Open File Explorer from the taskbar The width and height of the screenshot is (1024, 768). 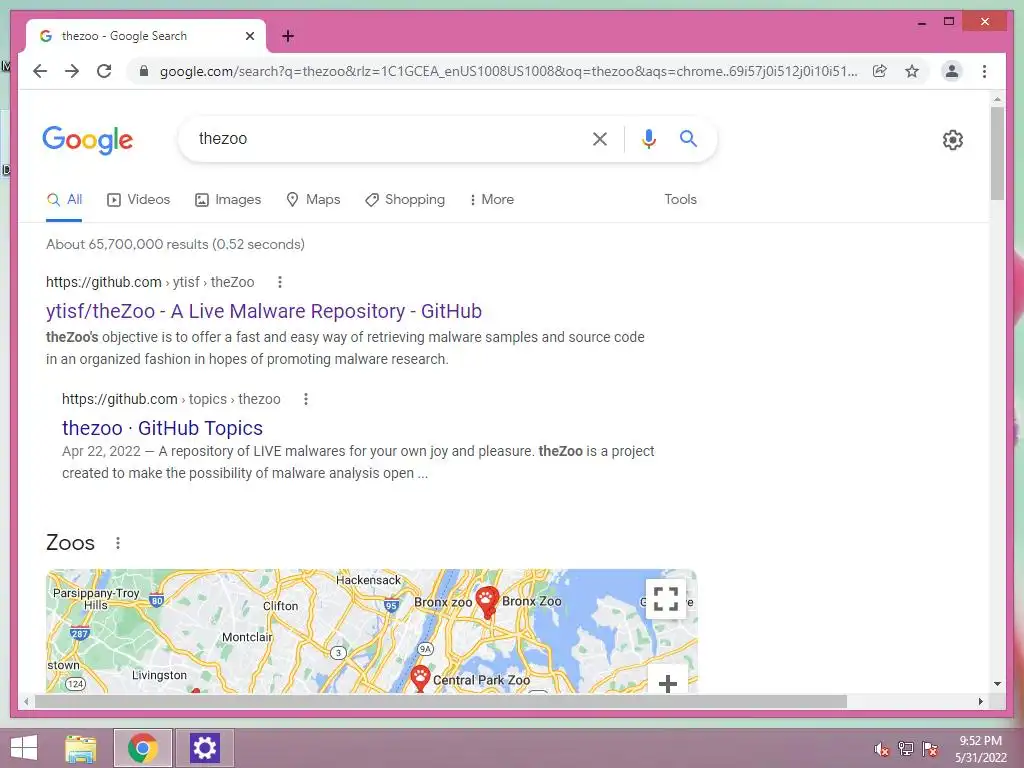pyautogui.click(x=81, y=748)
